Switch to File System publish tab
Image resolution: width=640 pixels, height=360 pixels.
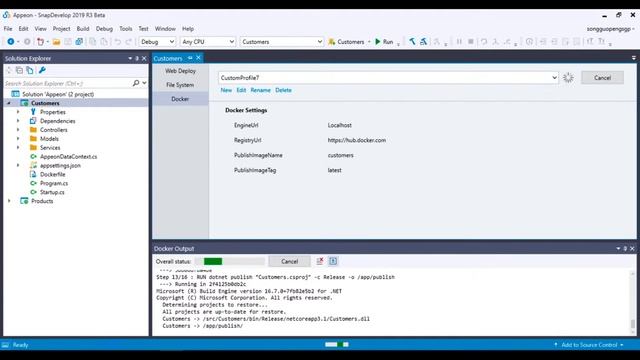[180, 85]
